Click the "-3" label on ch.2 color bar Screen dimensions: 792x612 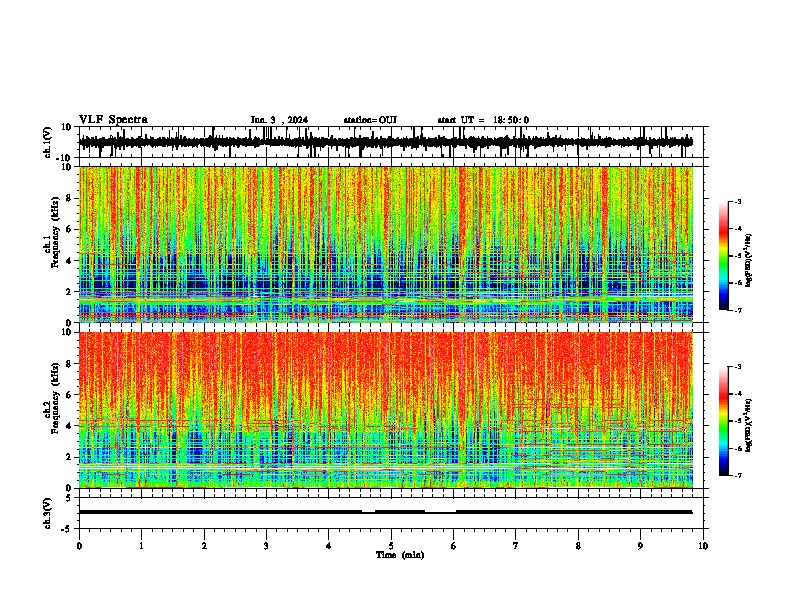tap(738, 367)
